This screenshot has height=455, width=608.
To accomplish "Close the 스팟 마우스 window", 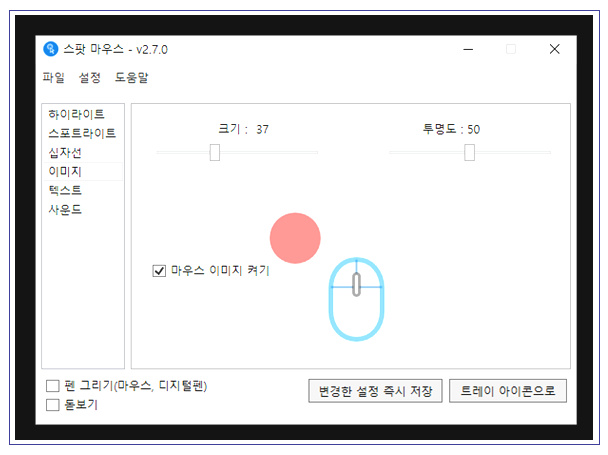I will [x=554, y=49].
